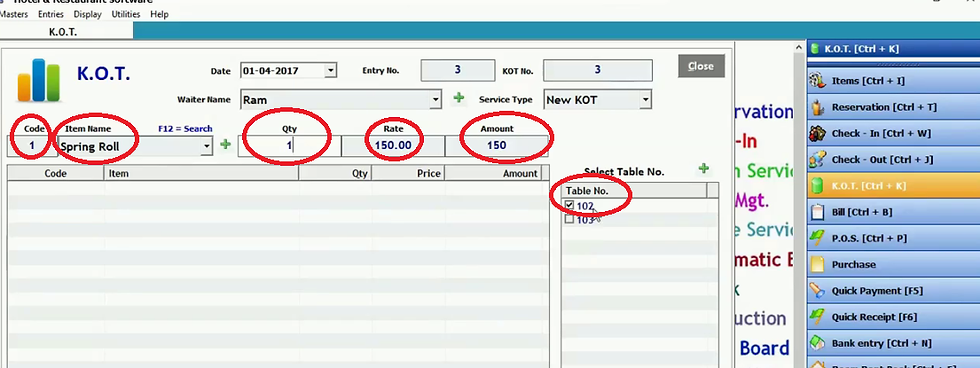Screen dimensions: 980x368
Task: Click the Table No. column header
Action: (x=634, y=191)
